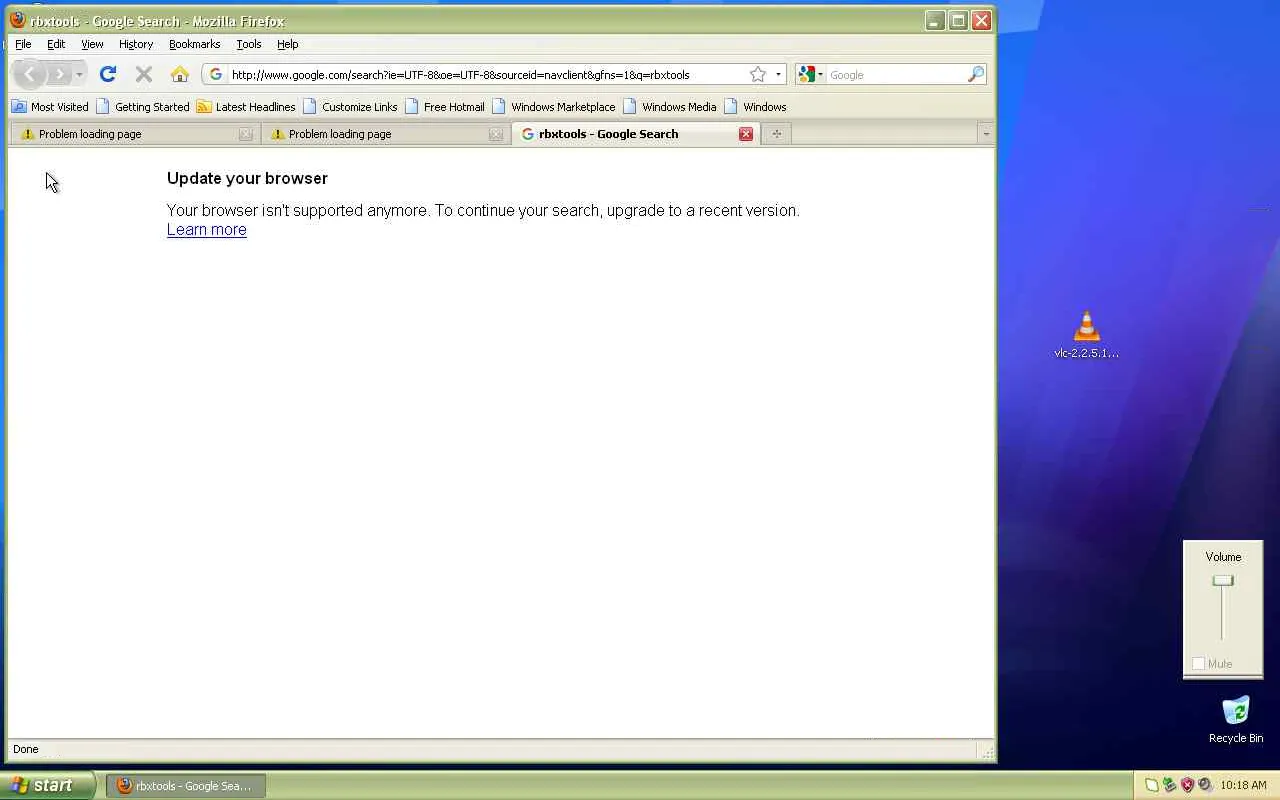Open the Windows Media bookmark
This screenshot has width=1280, height=800.
click(x=670, y=107)
